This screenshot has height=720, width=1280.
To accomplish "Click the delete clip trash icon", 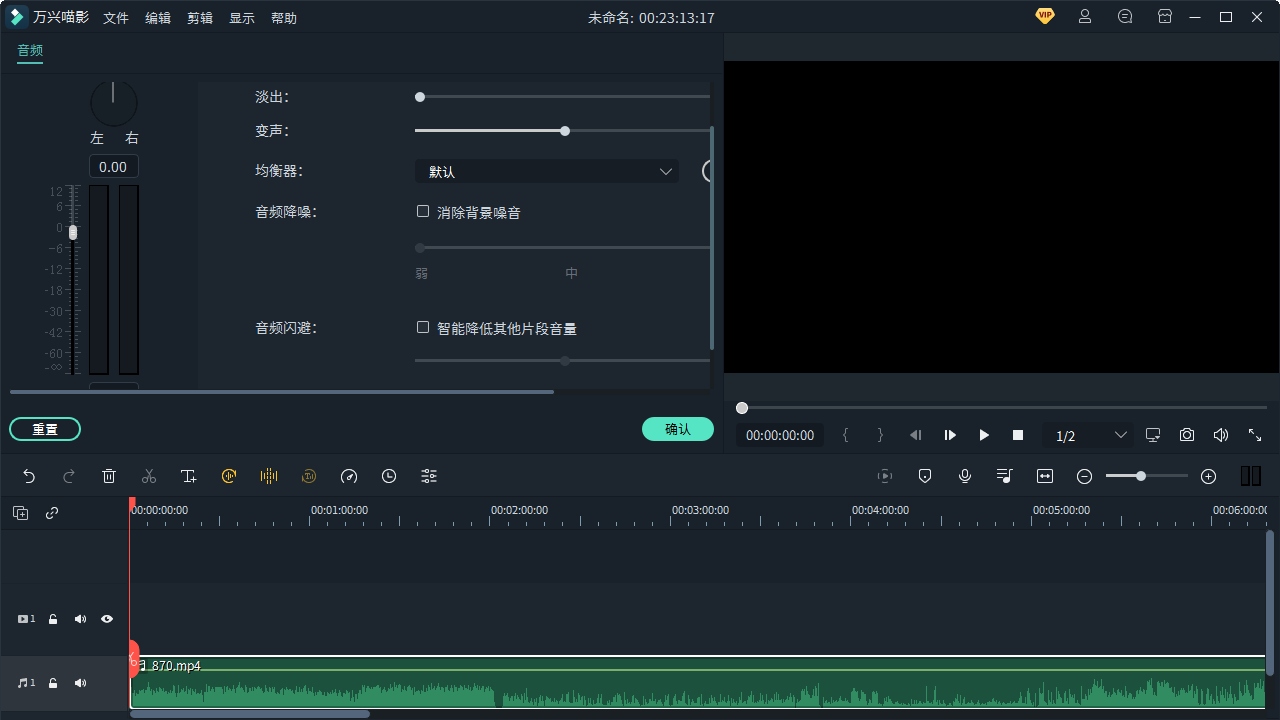I will click(x=109, y=476).
